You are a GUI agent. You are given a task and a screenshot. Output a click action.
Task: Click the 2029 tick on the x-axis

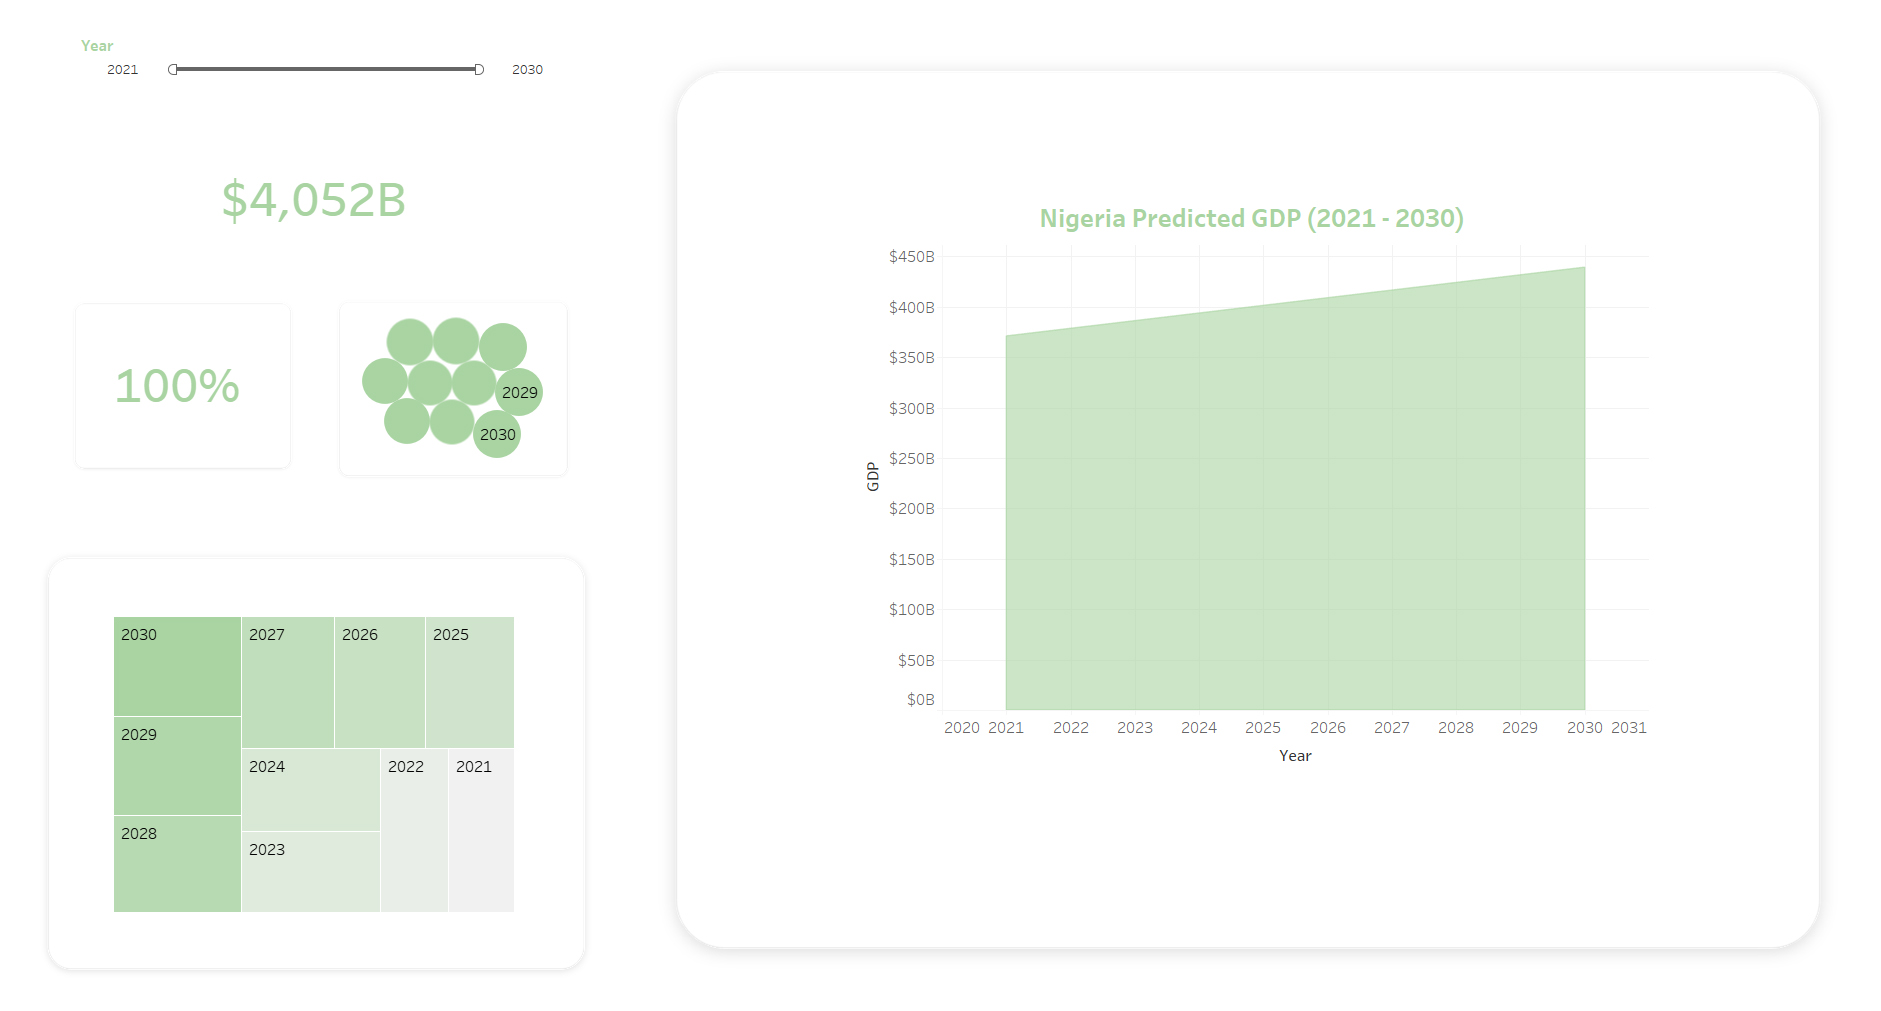pos(1520,728)
